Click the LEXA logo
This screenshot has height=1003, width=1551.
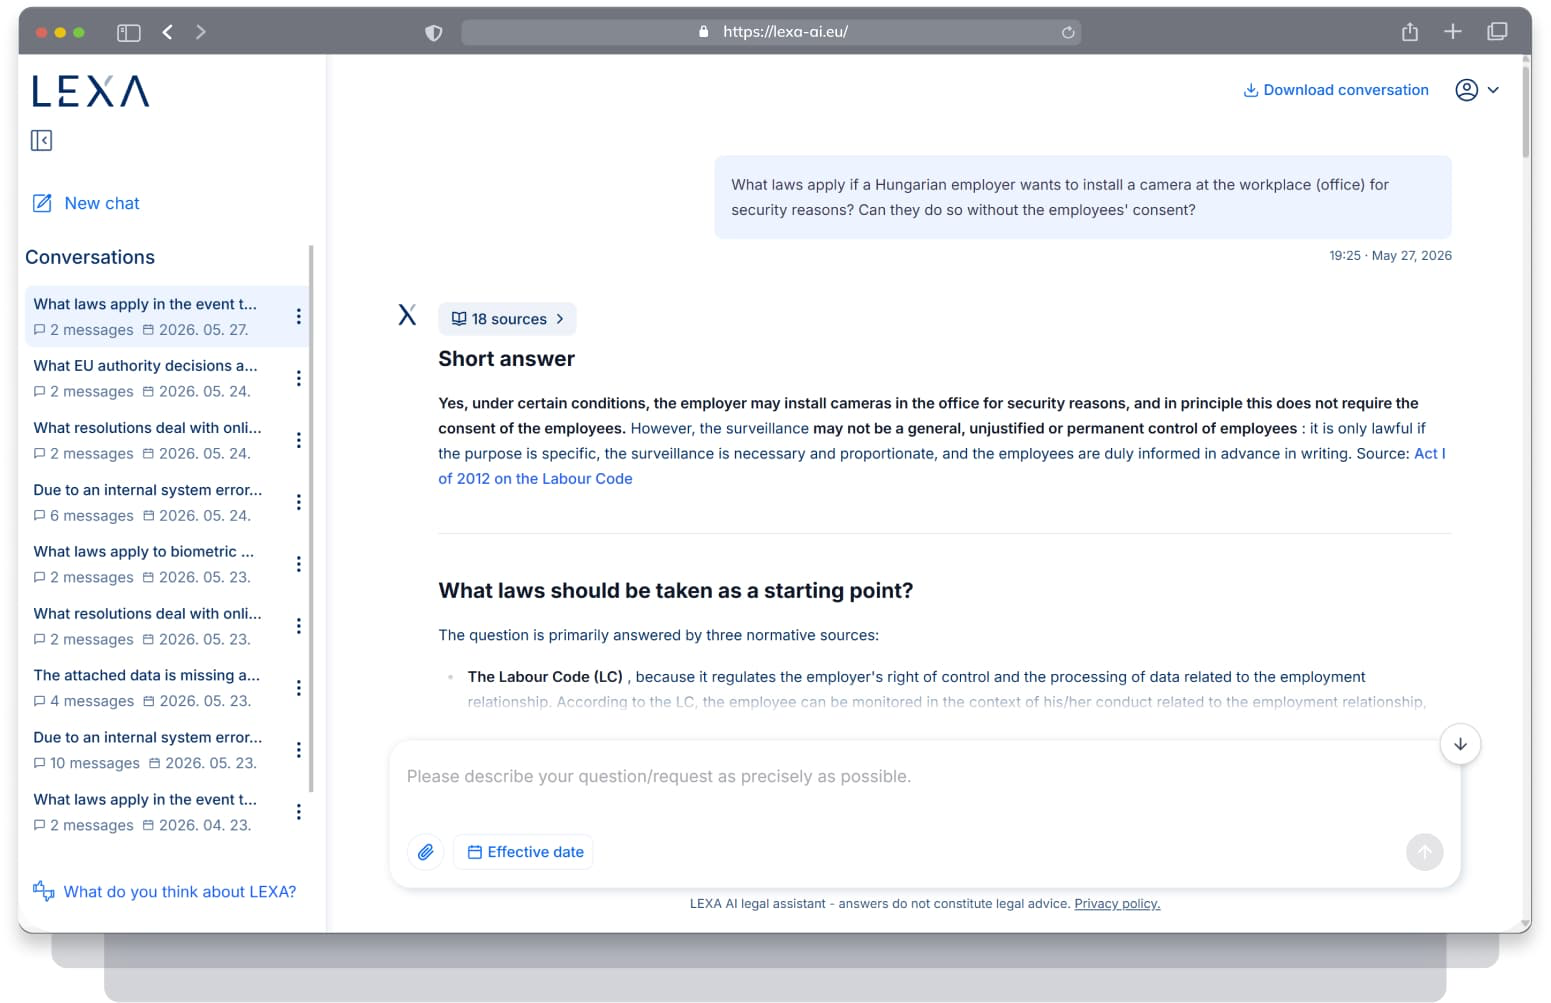coord(90,91)
